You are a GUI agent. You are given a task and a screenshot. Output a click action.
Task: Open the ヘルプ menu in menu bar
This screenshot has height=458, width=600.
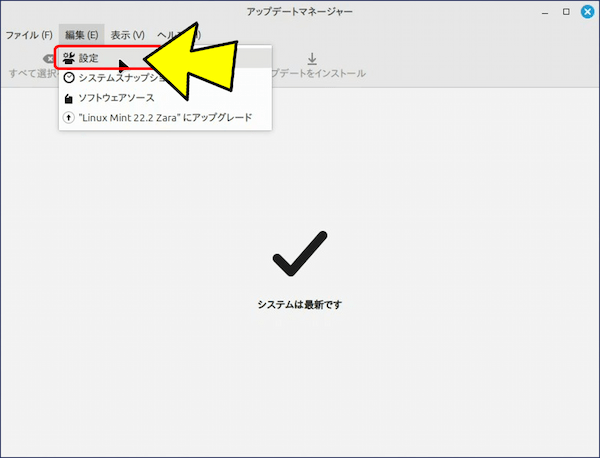pyautogui.click(x=166, y=35)
